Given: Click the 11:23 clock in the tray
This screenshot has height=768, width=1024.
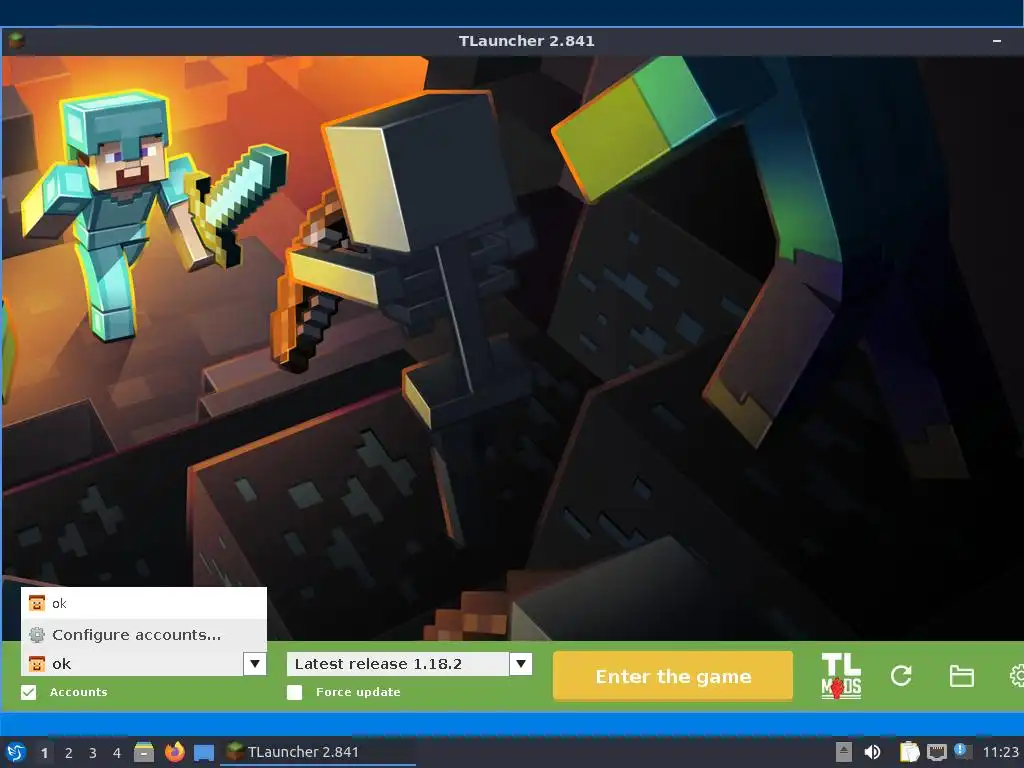Looking at the screenshot, I should point(1001,752).
